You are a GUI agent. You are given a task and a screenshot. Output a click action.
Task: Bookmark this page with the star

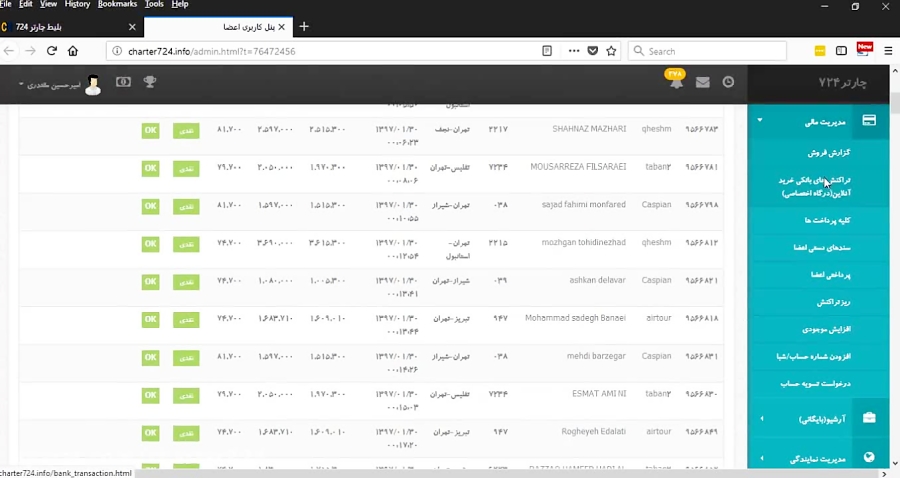pos(611,51)
